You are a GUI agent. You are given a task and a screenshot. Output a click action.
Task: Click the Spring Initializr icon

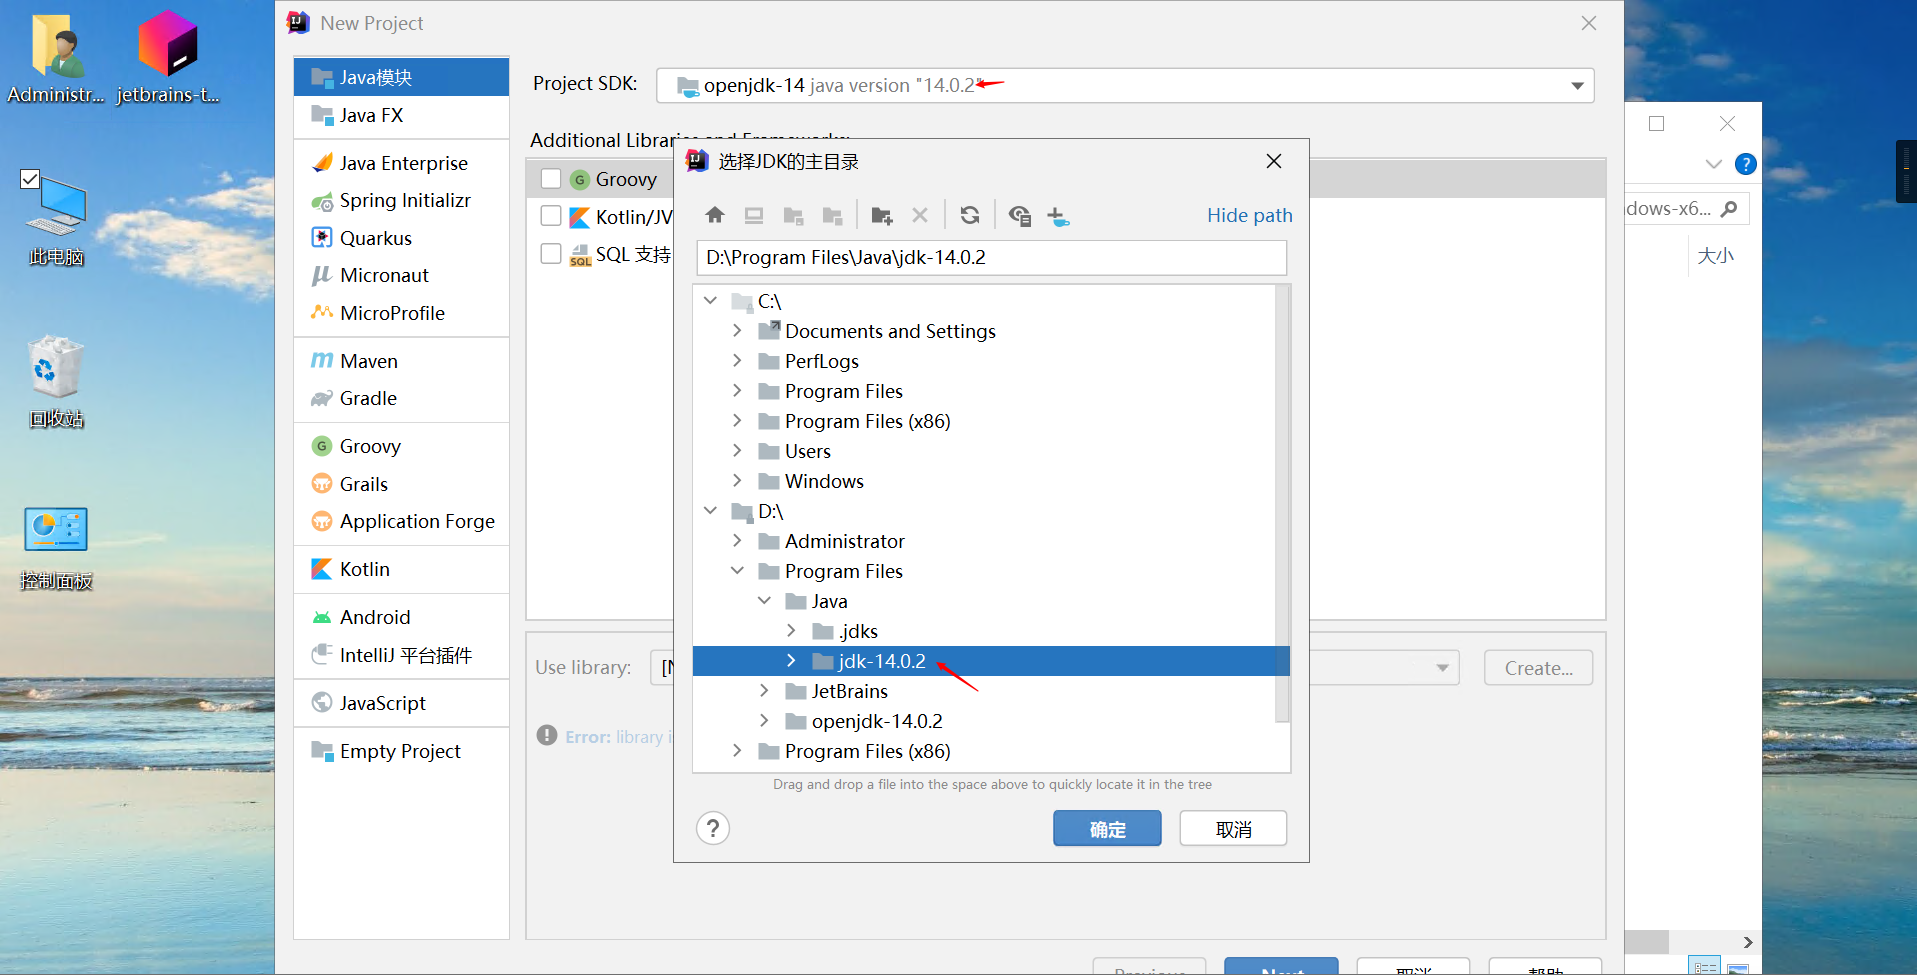(x=321, y=201)
